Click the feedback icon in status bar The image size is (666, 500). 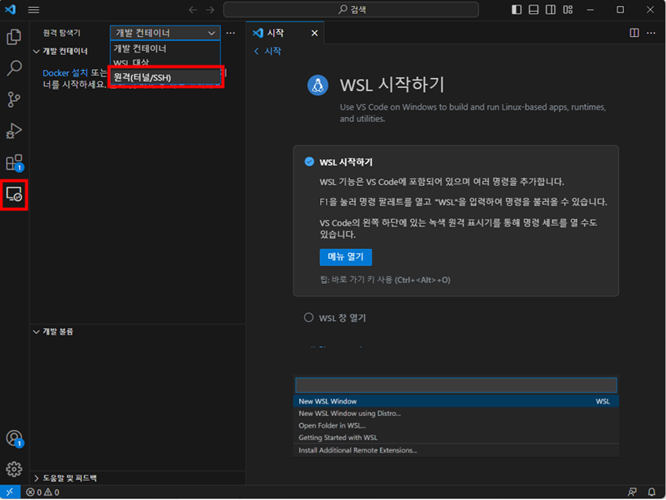tap(632, 492)
